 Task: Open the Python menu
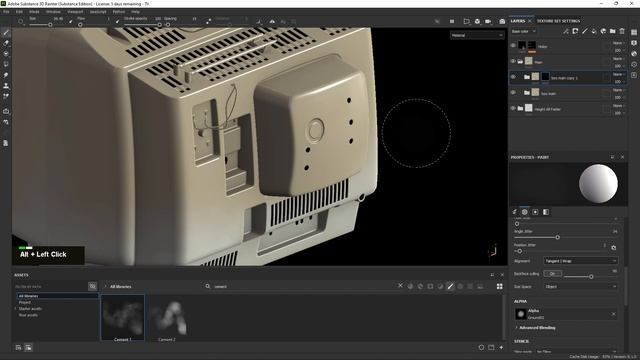click(x=119, y=12)
